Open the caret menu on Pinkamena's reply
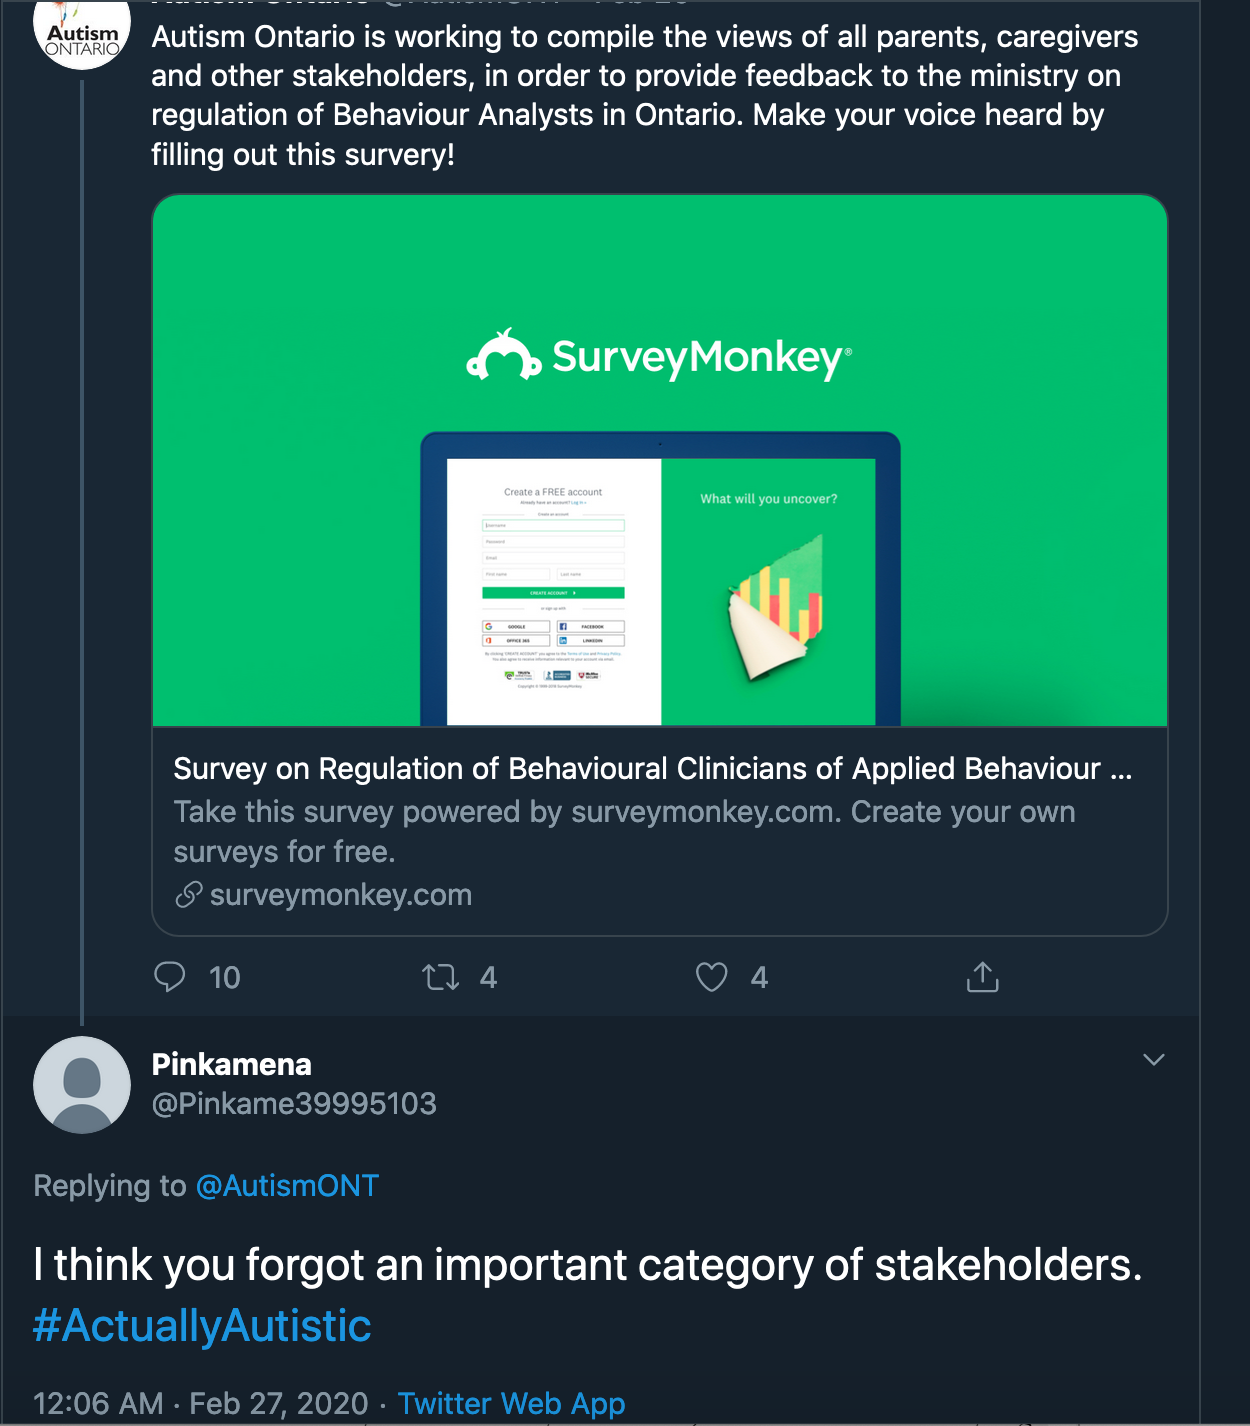This screenshot has height=1426, width=1250. (x=1155, y=1060)
